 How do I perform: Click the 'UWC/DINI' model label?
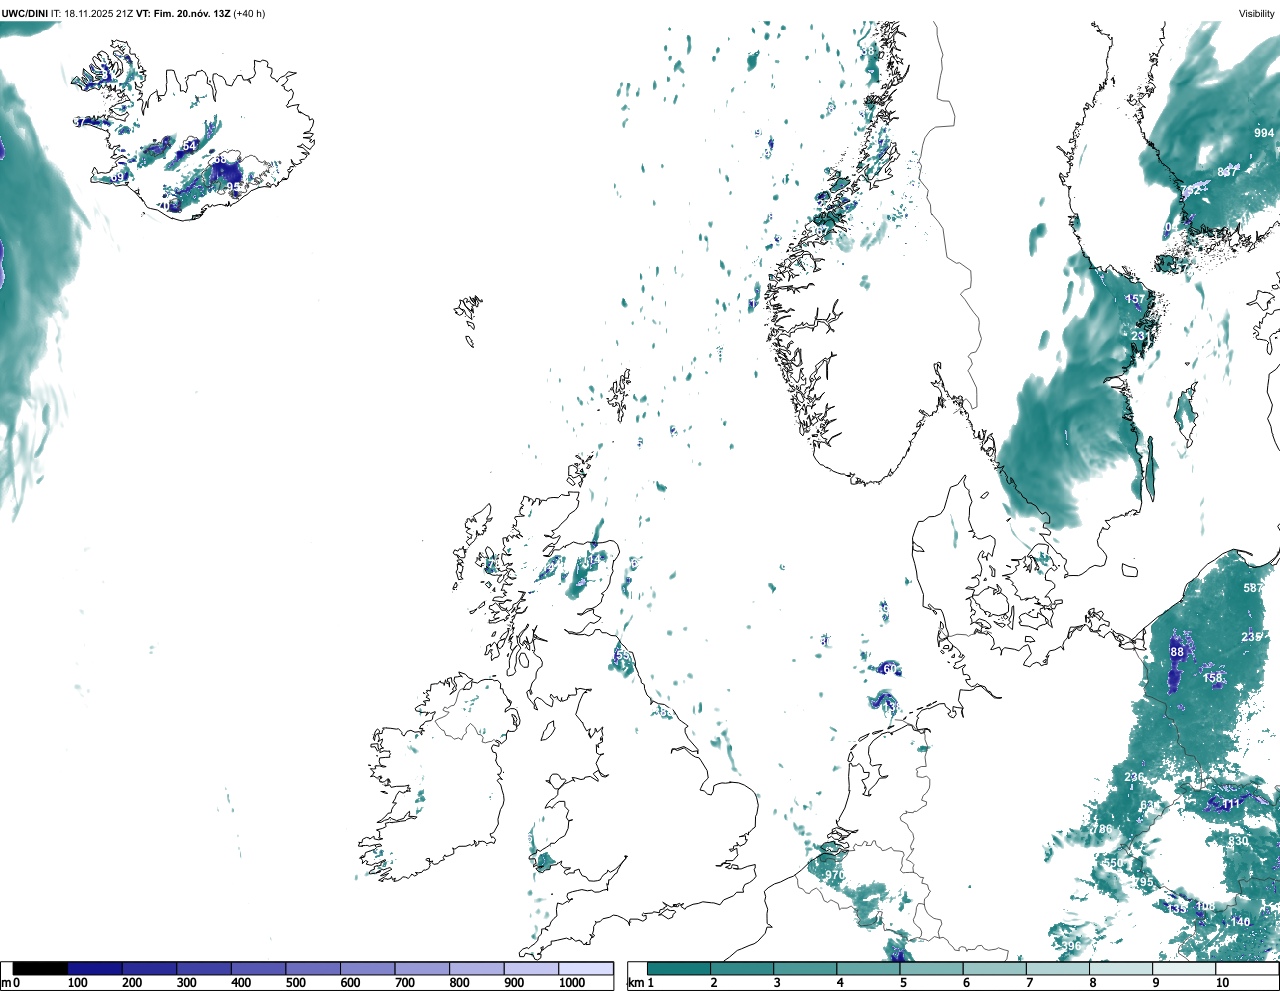point(24,14)
